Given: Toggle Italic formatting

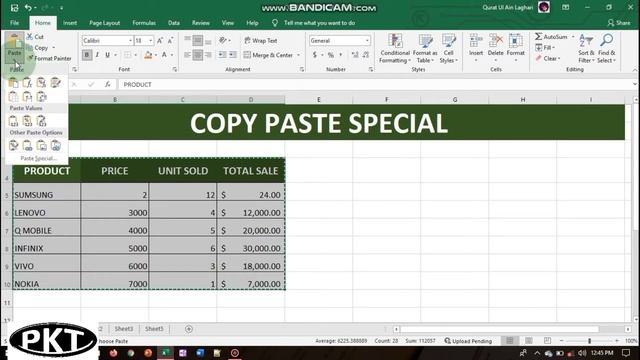Looking at the screenshot, I should [x=97, y=55].
